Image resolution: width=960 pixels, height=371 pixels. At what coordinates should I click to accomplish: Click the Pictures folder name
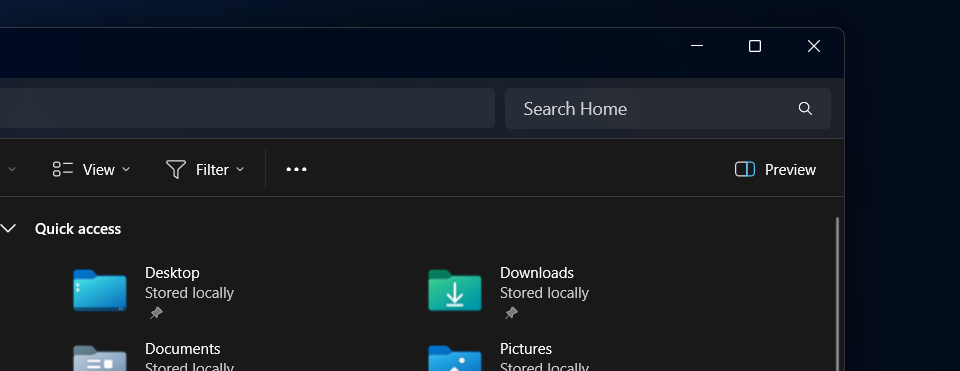point(526,349)
